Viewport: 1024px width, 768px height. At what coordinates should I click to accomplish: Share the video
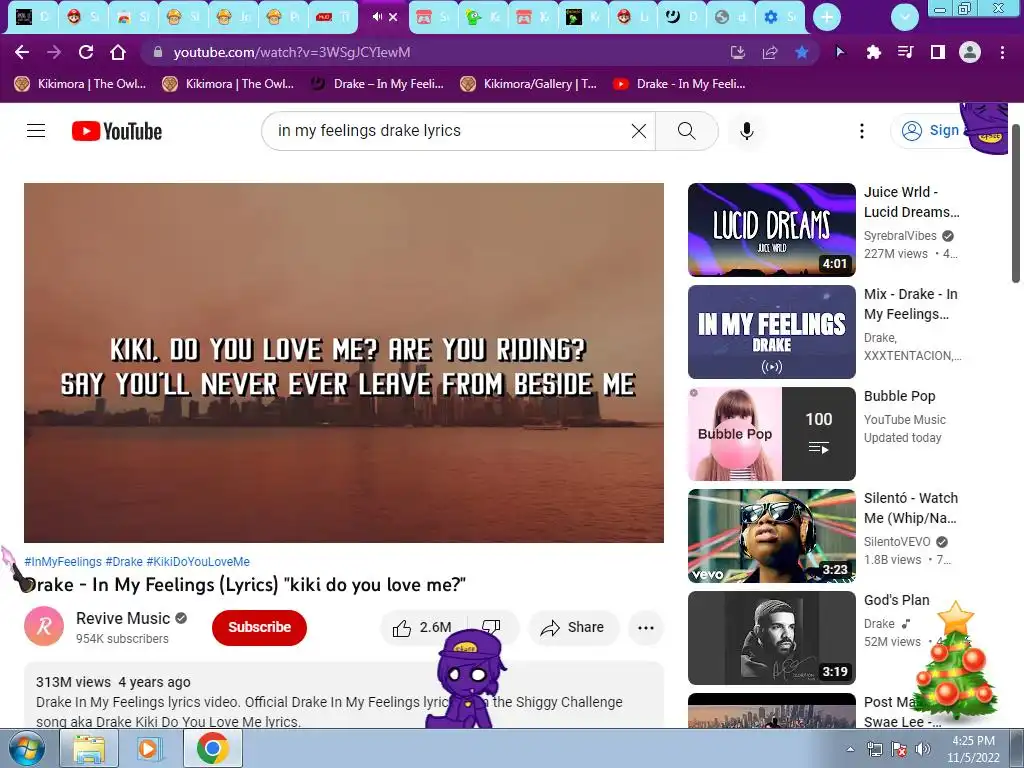[x=572, y=628]
